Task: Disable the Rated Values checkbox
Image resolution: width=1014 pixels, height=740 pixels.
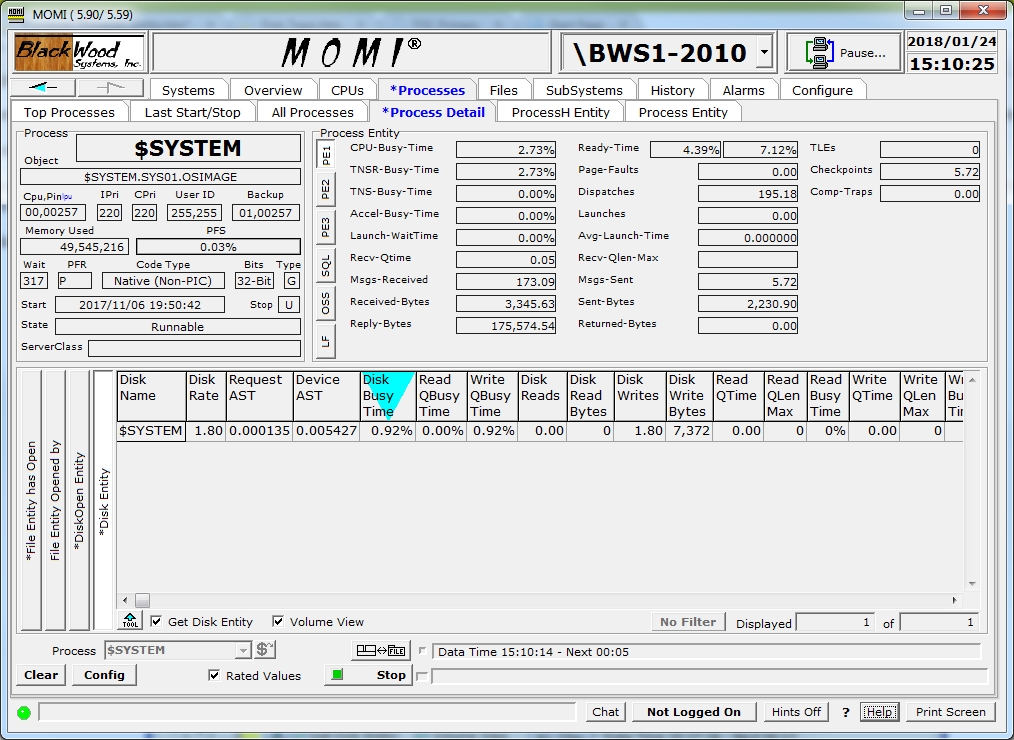Action: click(x=214, y=675)
